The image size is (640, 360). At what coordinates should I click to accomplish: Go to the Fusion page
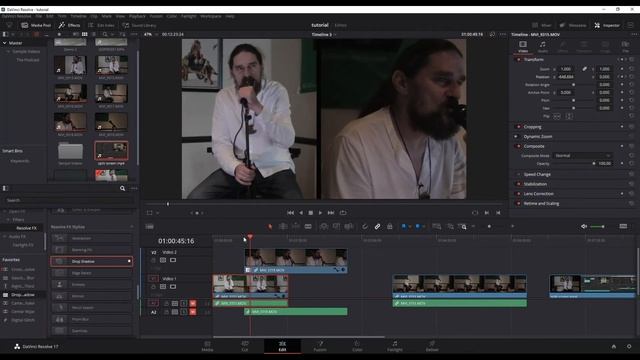click(320, 346)
